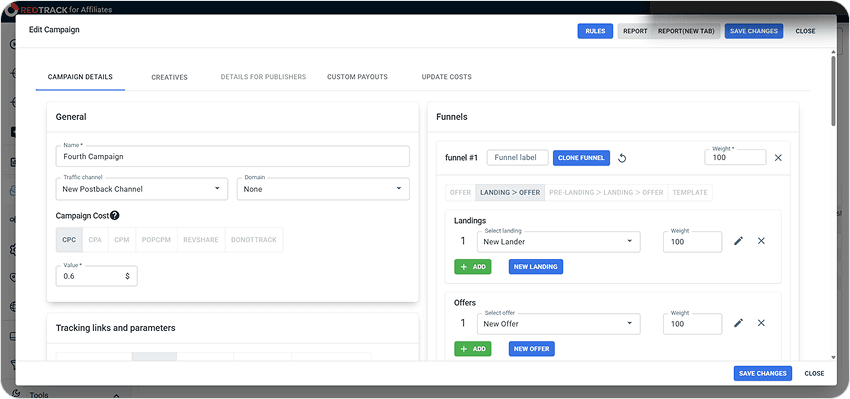Click the REPORT button
The image size is (850, 399).
click(635, 31)
